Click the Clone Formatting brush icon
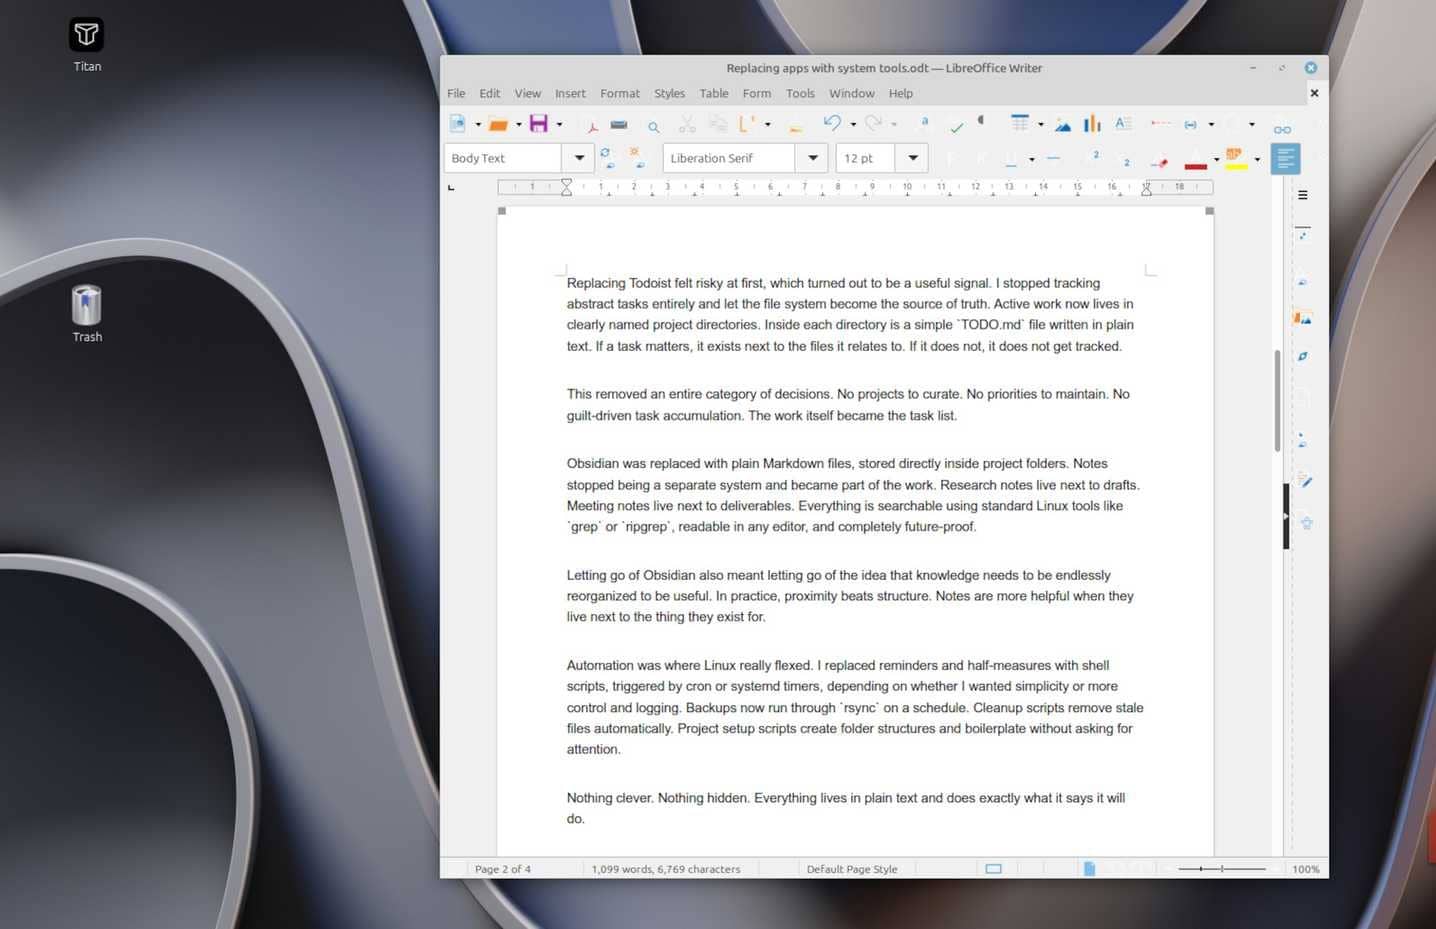This screenshot has width=1436, height=929. pyautogui.click(x=796, y=125)
